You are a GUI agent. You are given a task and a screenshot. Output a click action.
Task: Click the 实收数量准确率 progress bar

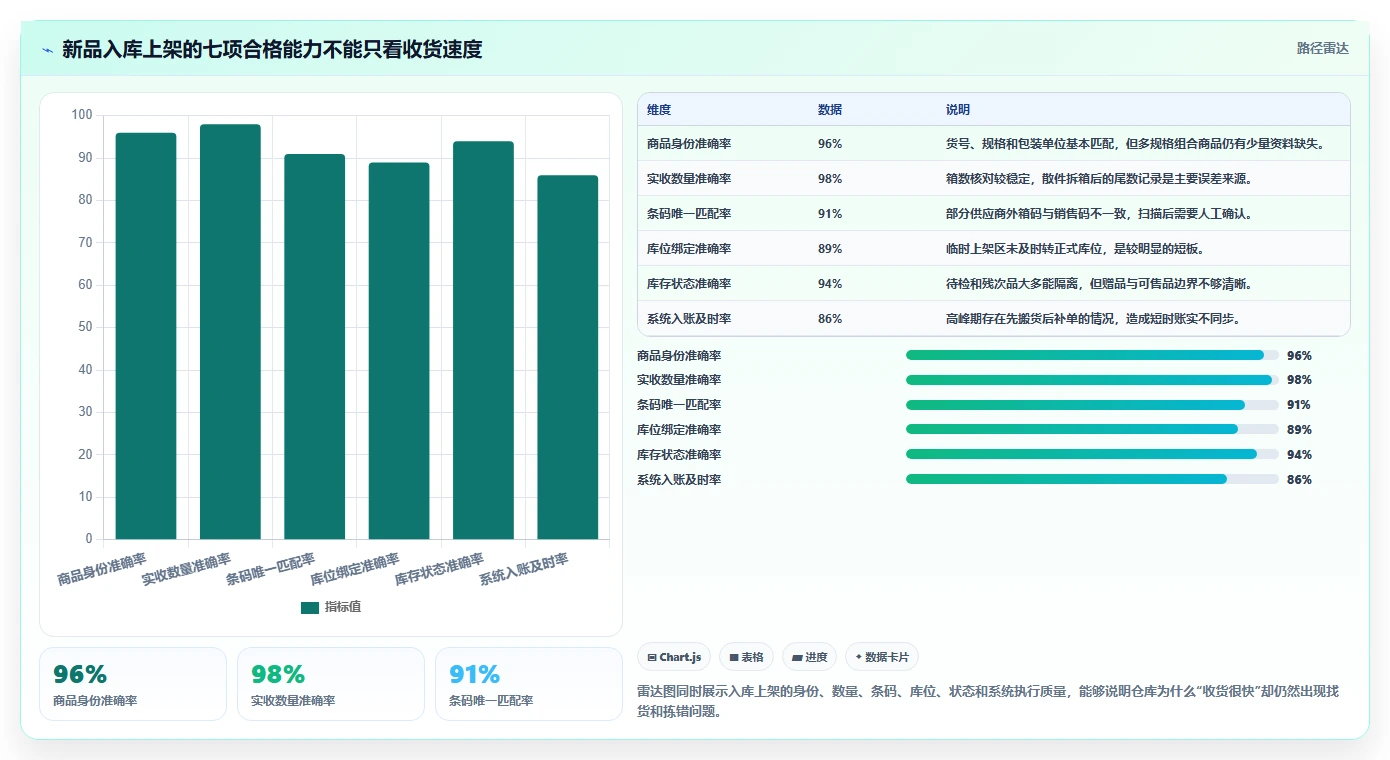[1092, 380]
